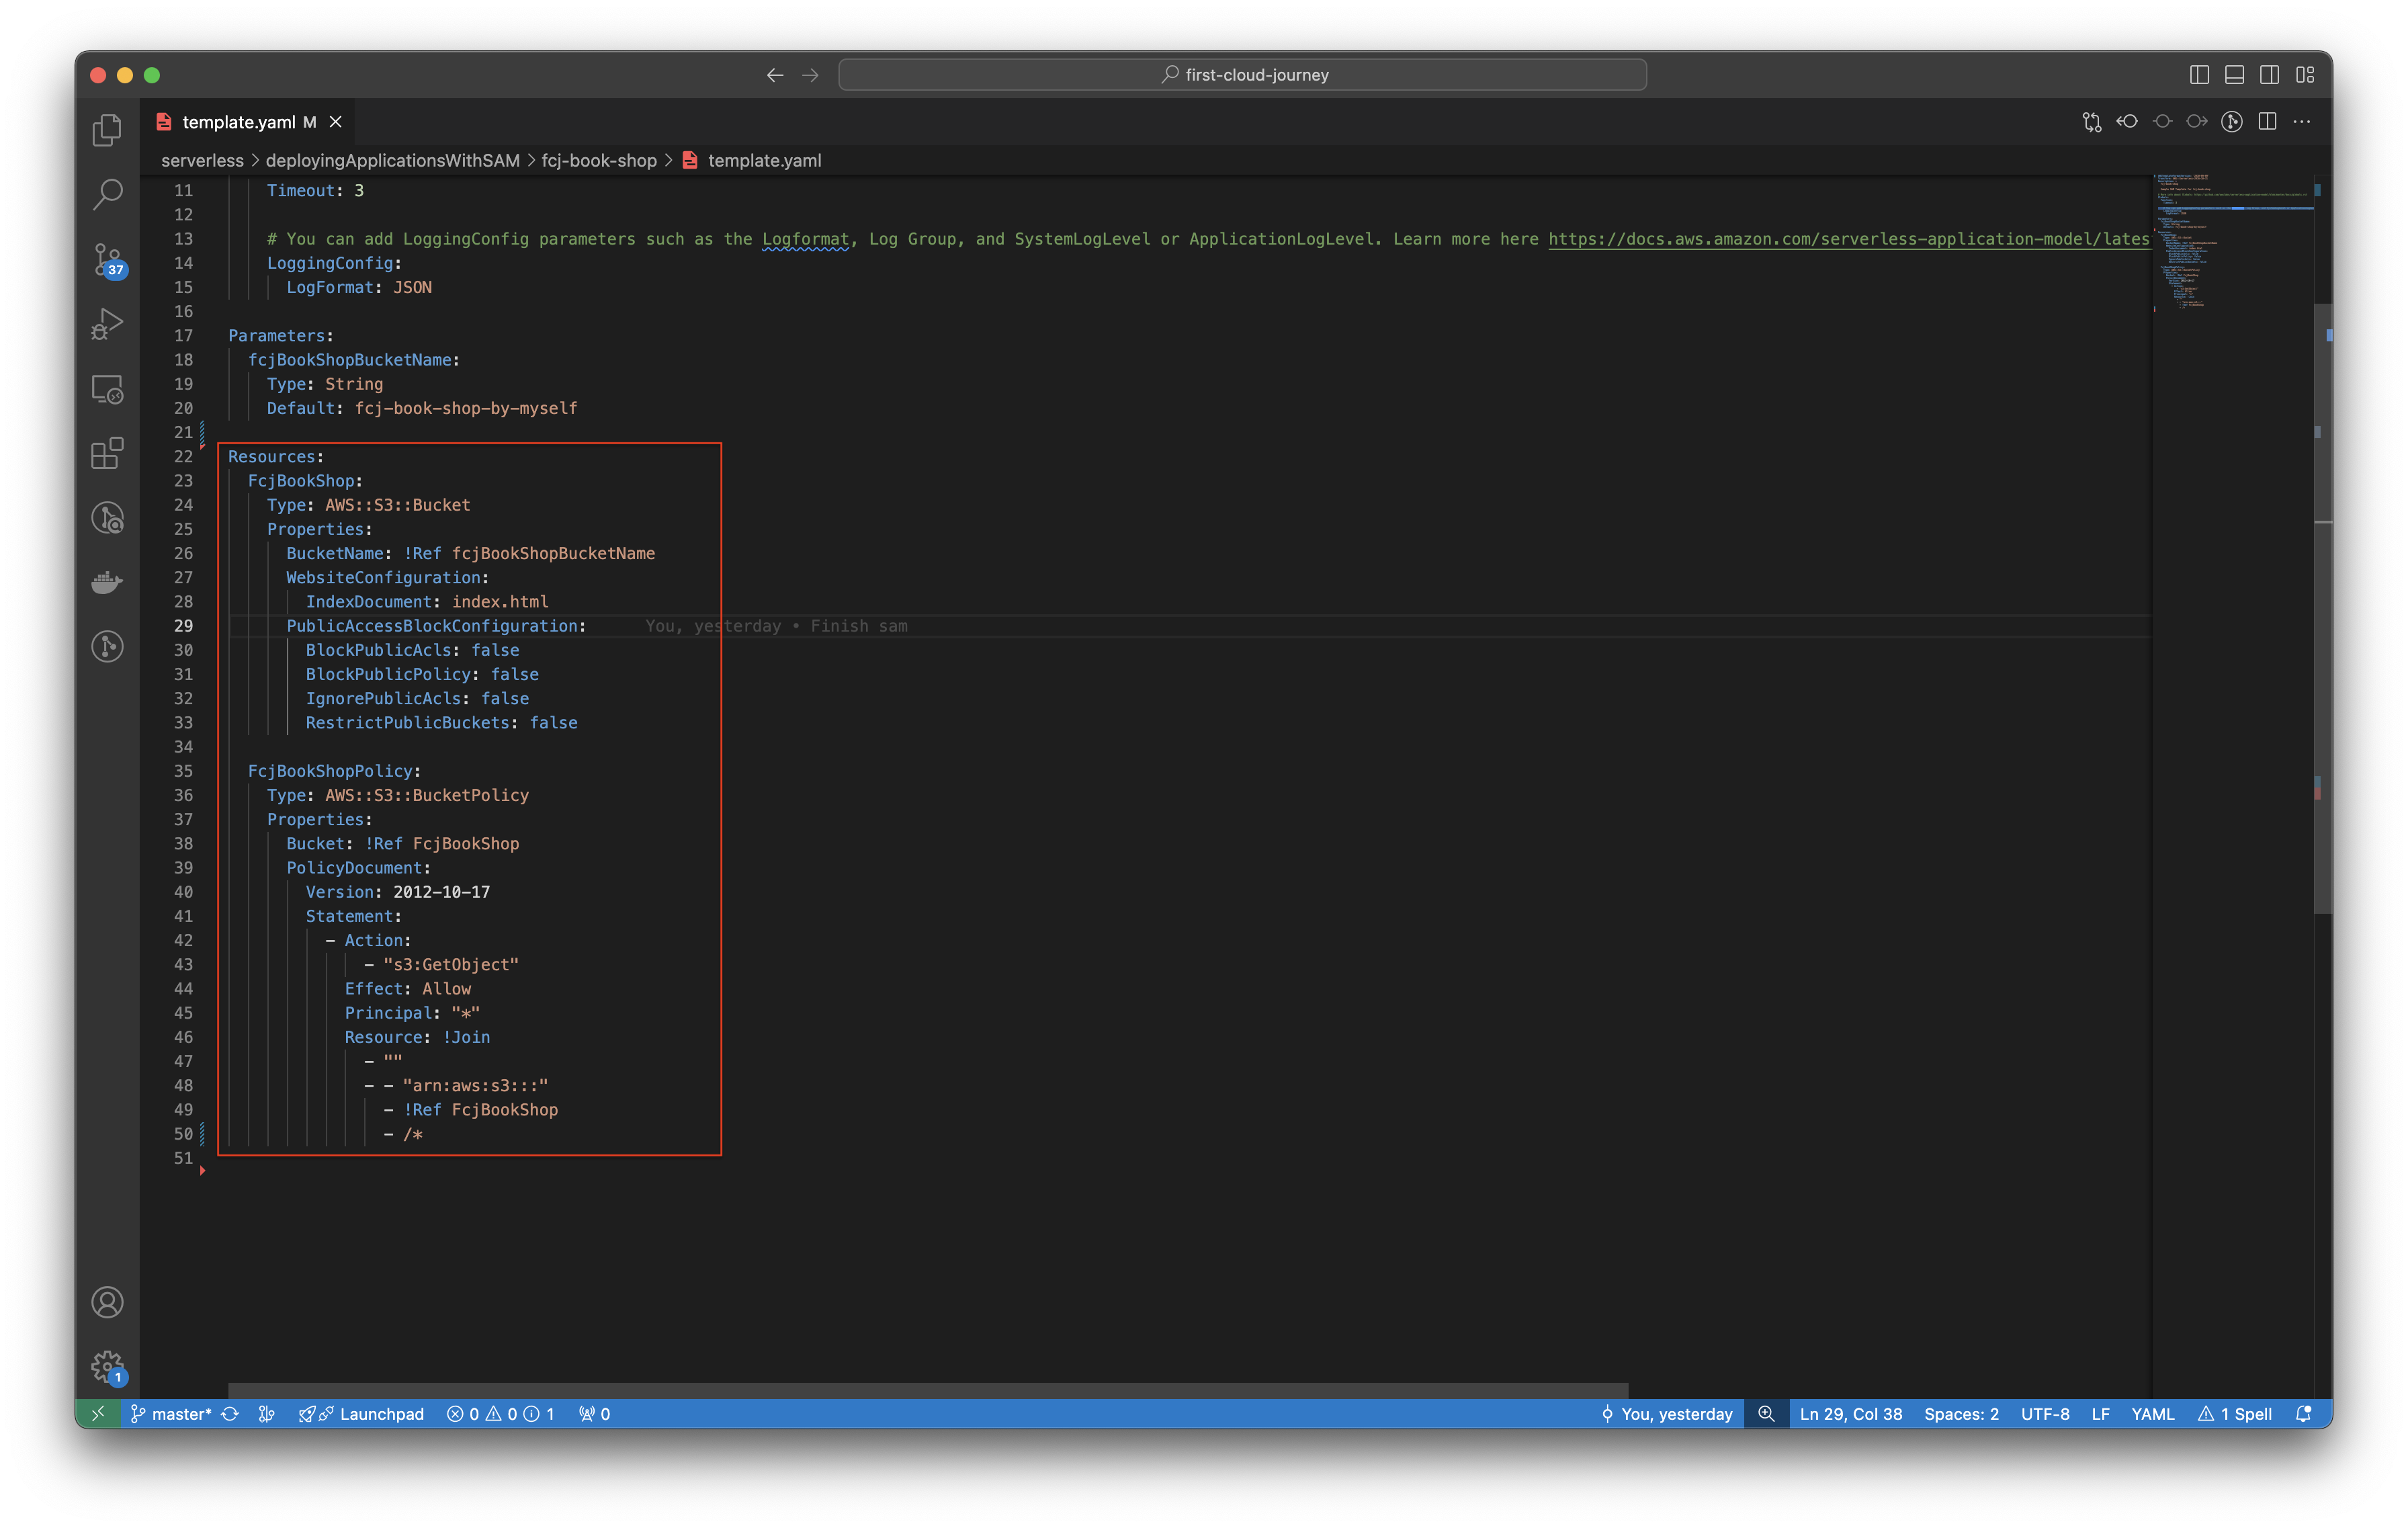The height and width of the screenshot is (1528, 2408).
Task: Toggle primary side bar visibility
Action: pyautogui.click(x=2199, y=75)
